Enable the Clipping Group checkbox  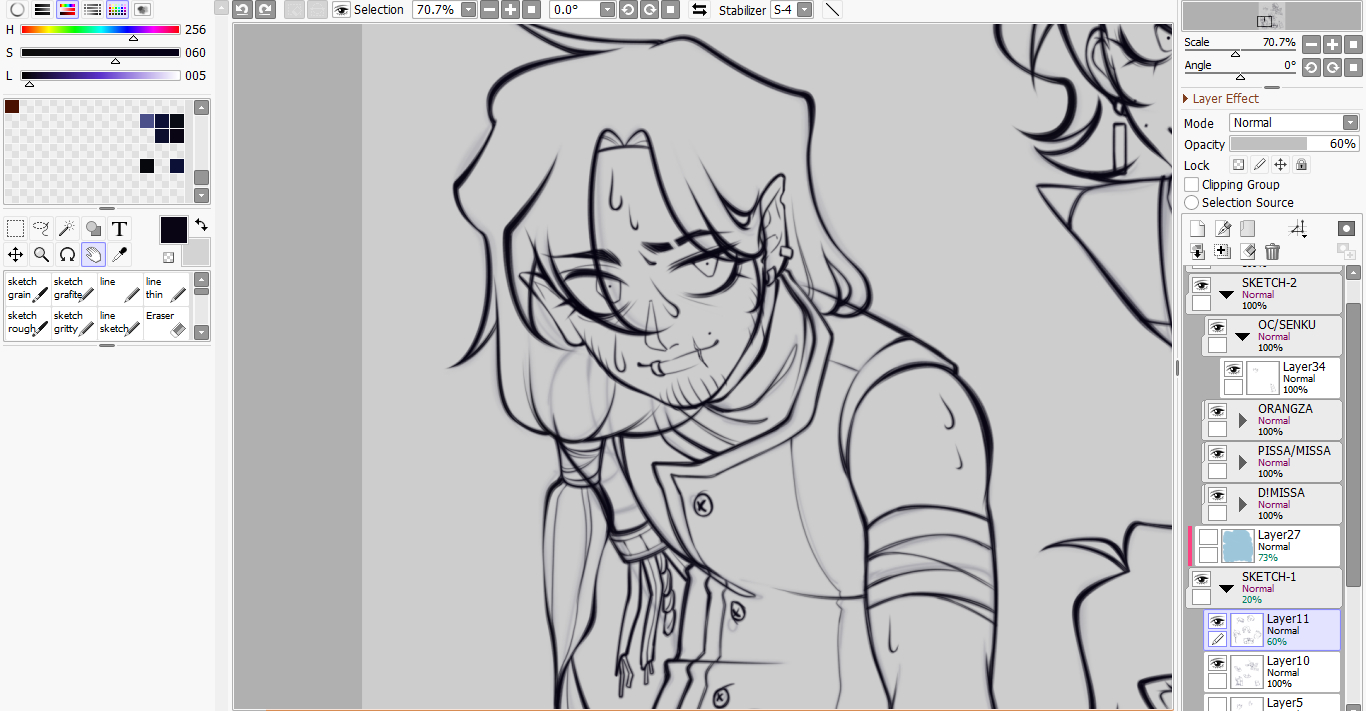tap(1191, 185)
